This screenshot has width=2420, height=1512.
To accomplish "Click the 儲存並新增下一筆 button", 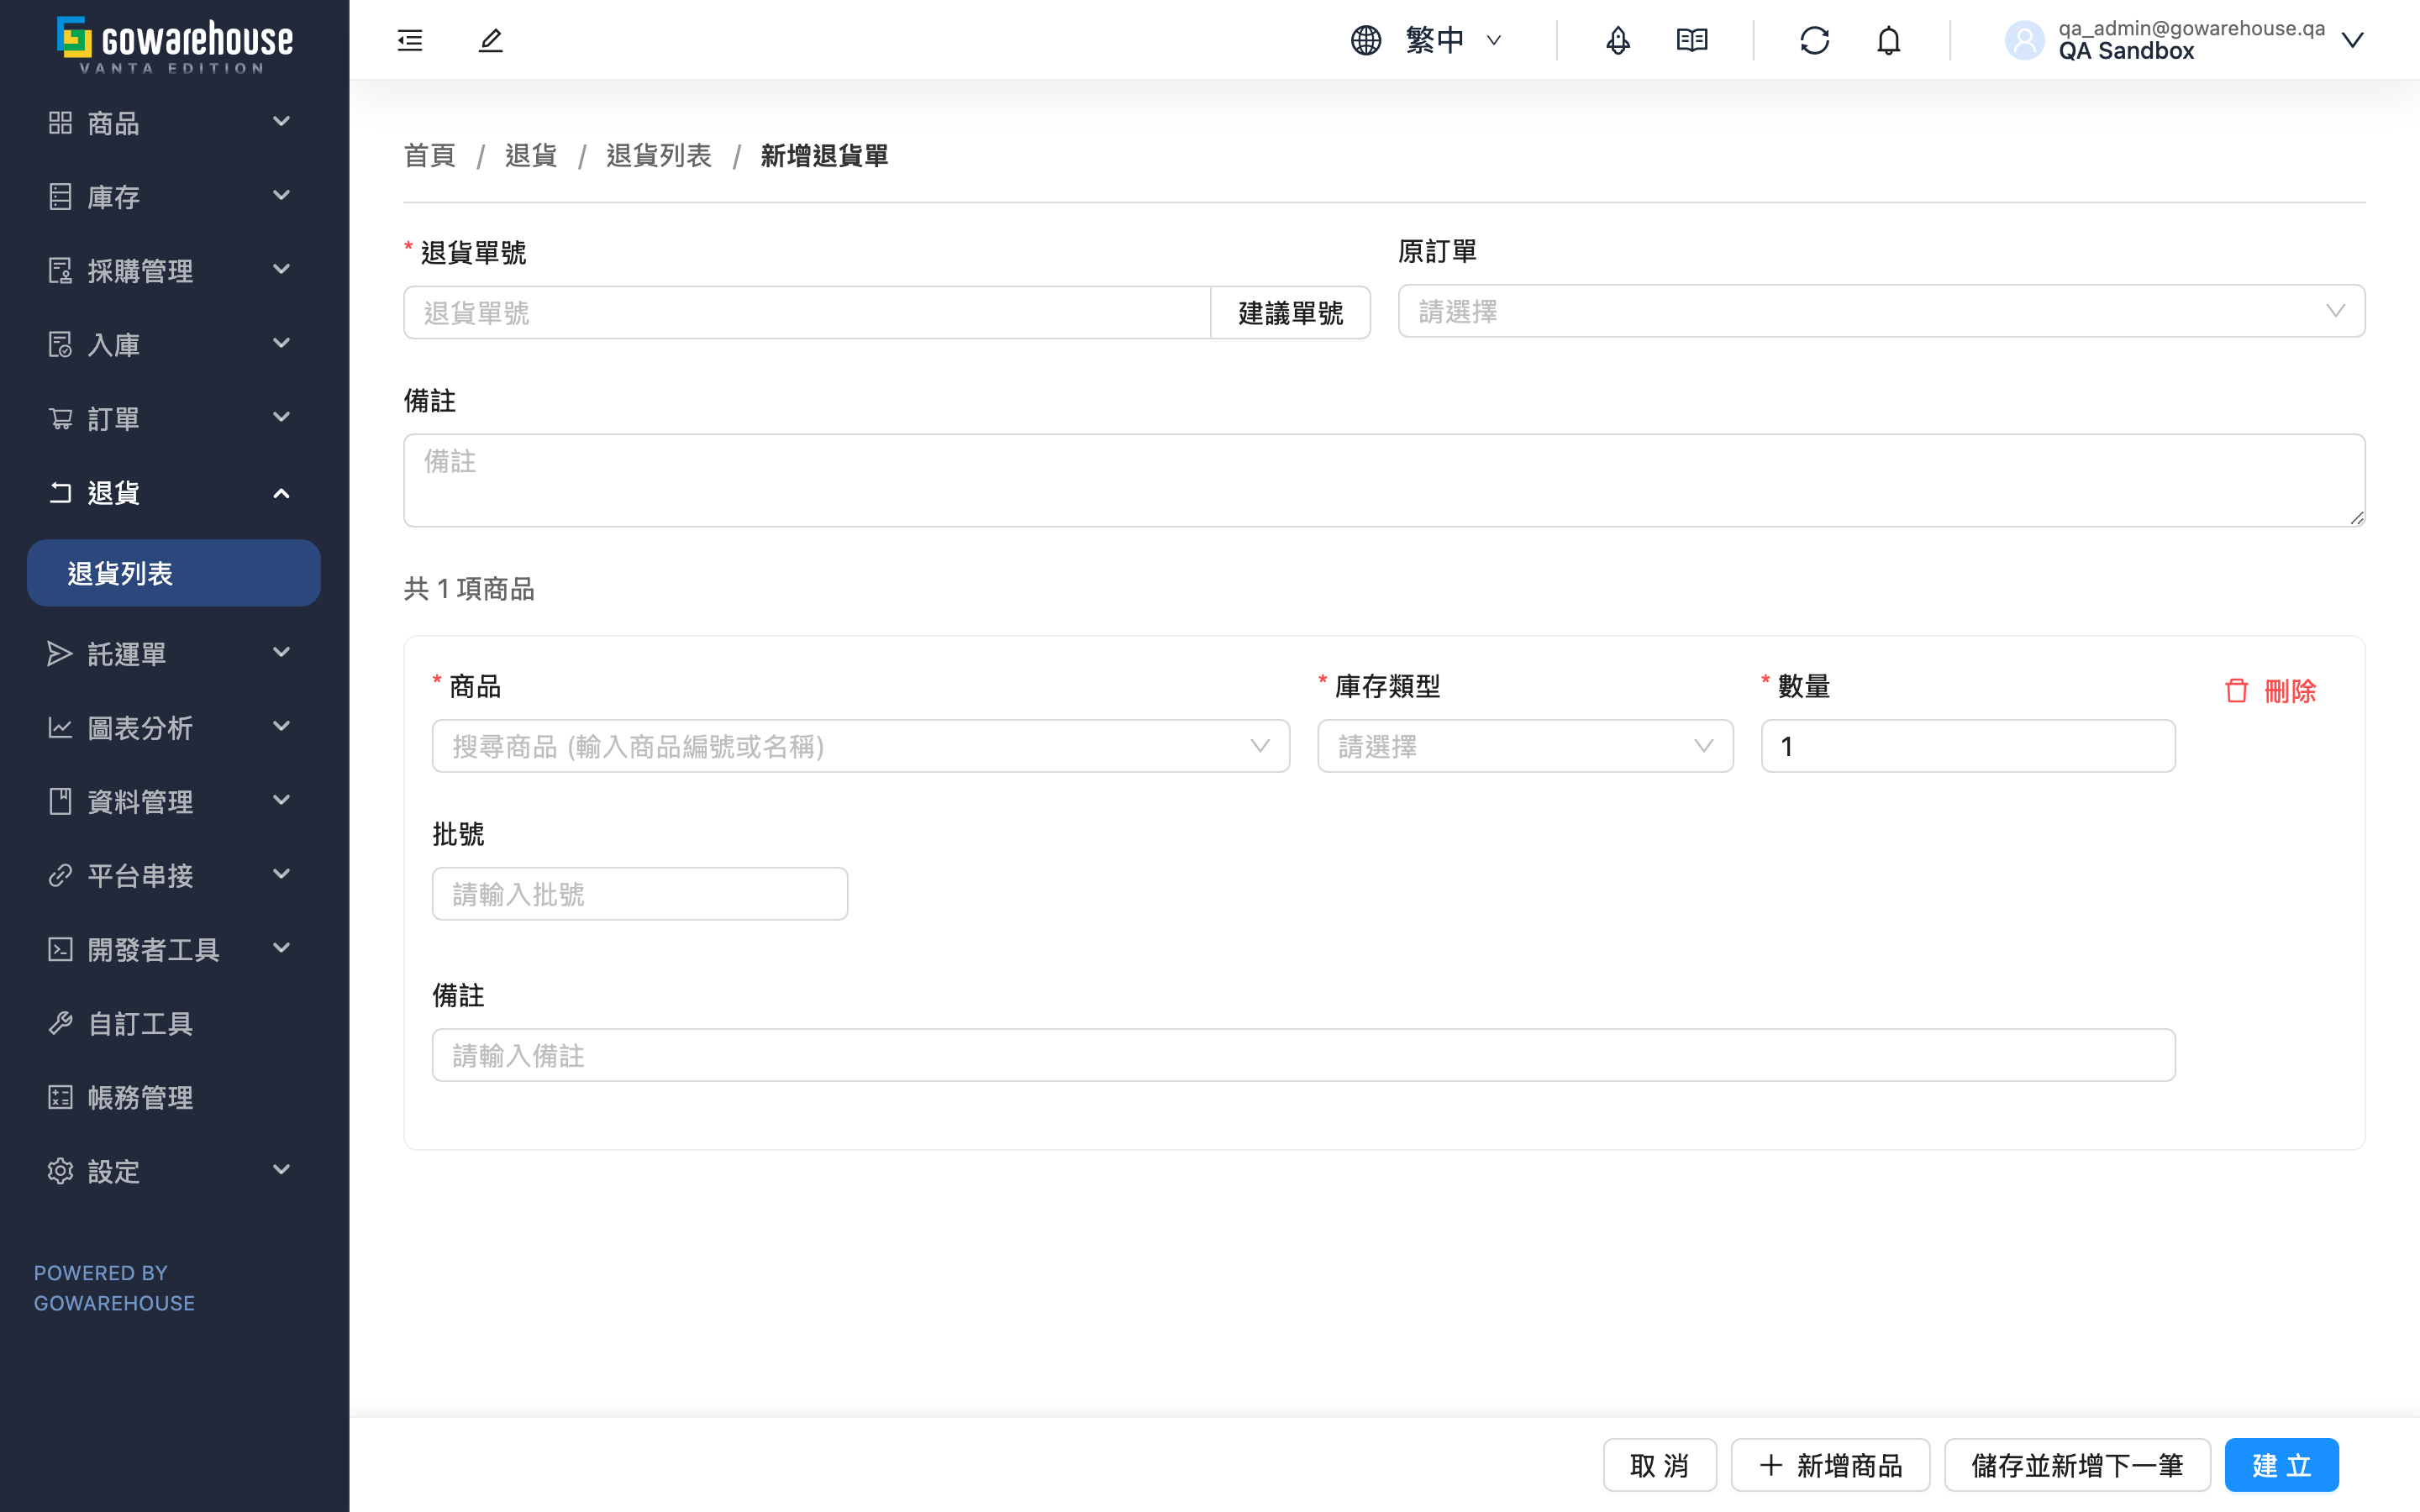I will tap(2077, 1465).
